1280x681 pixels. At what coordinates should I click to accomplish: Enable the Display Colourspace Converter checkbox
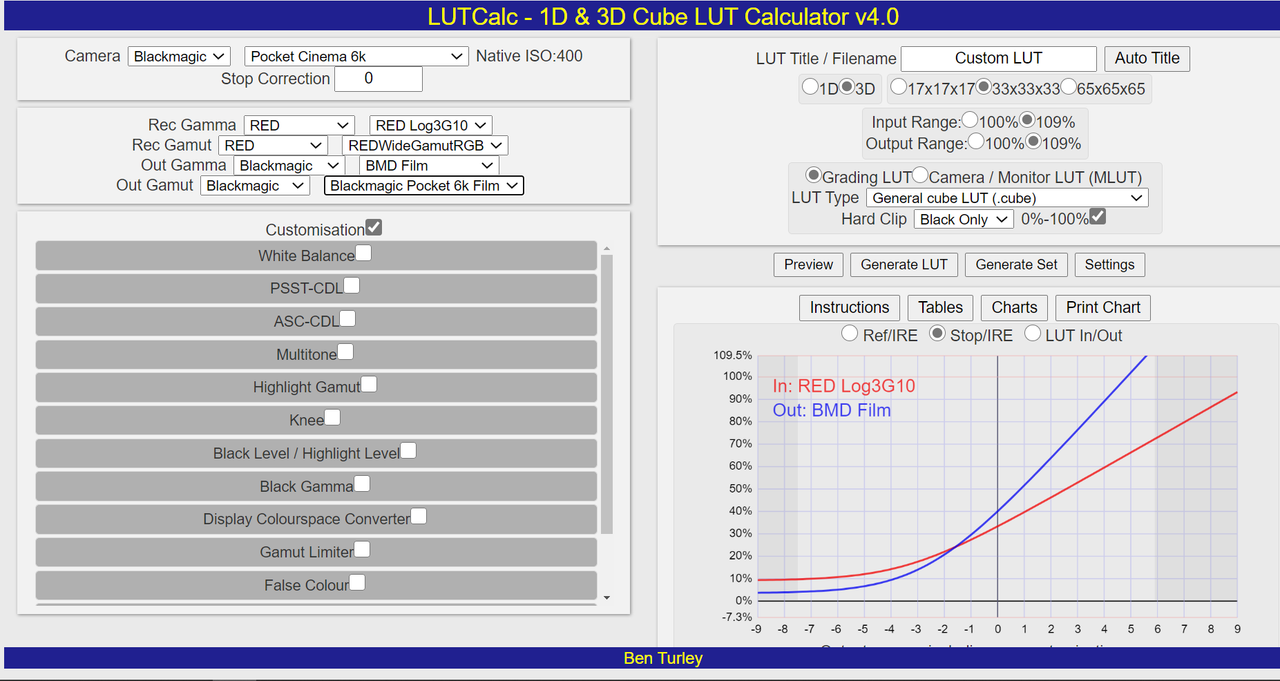[419, 516]
